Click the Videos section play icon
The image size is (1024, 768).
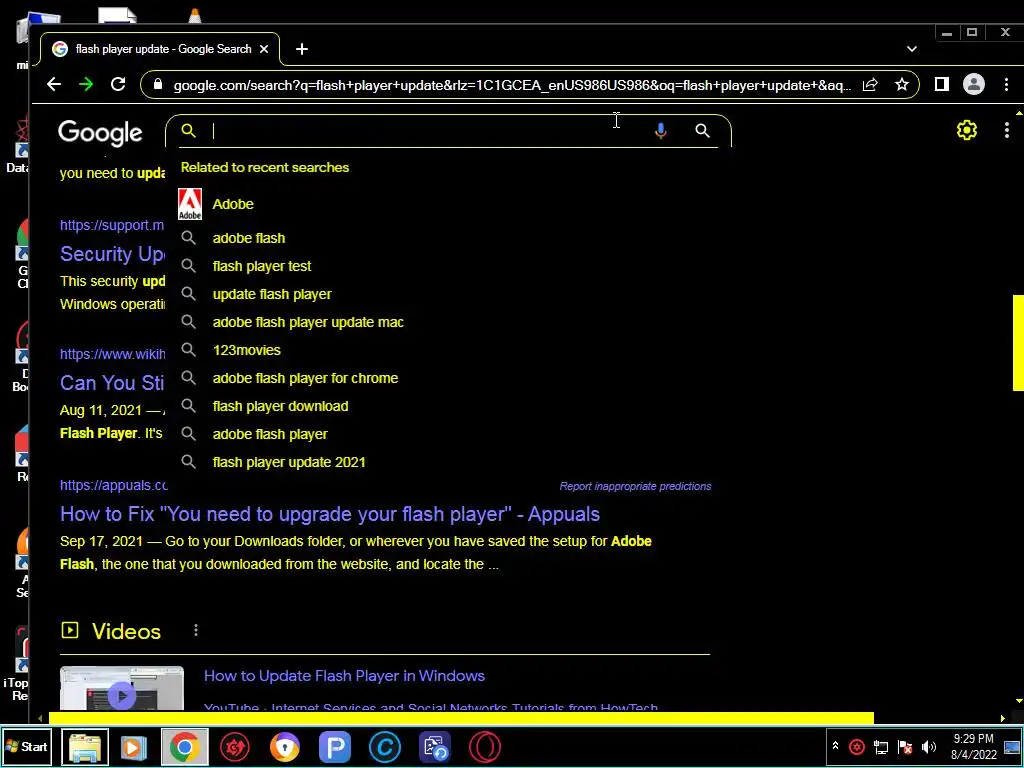(70, 630)
